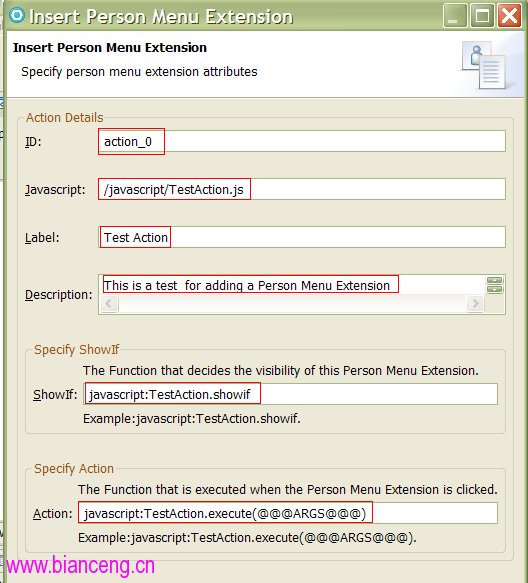The width and height of the screenshot is (528, 583).
Task: Click text about function executed when clicked
Action: tap(288, 489)
